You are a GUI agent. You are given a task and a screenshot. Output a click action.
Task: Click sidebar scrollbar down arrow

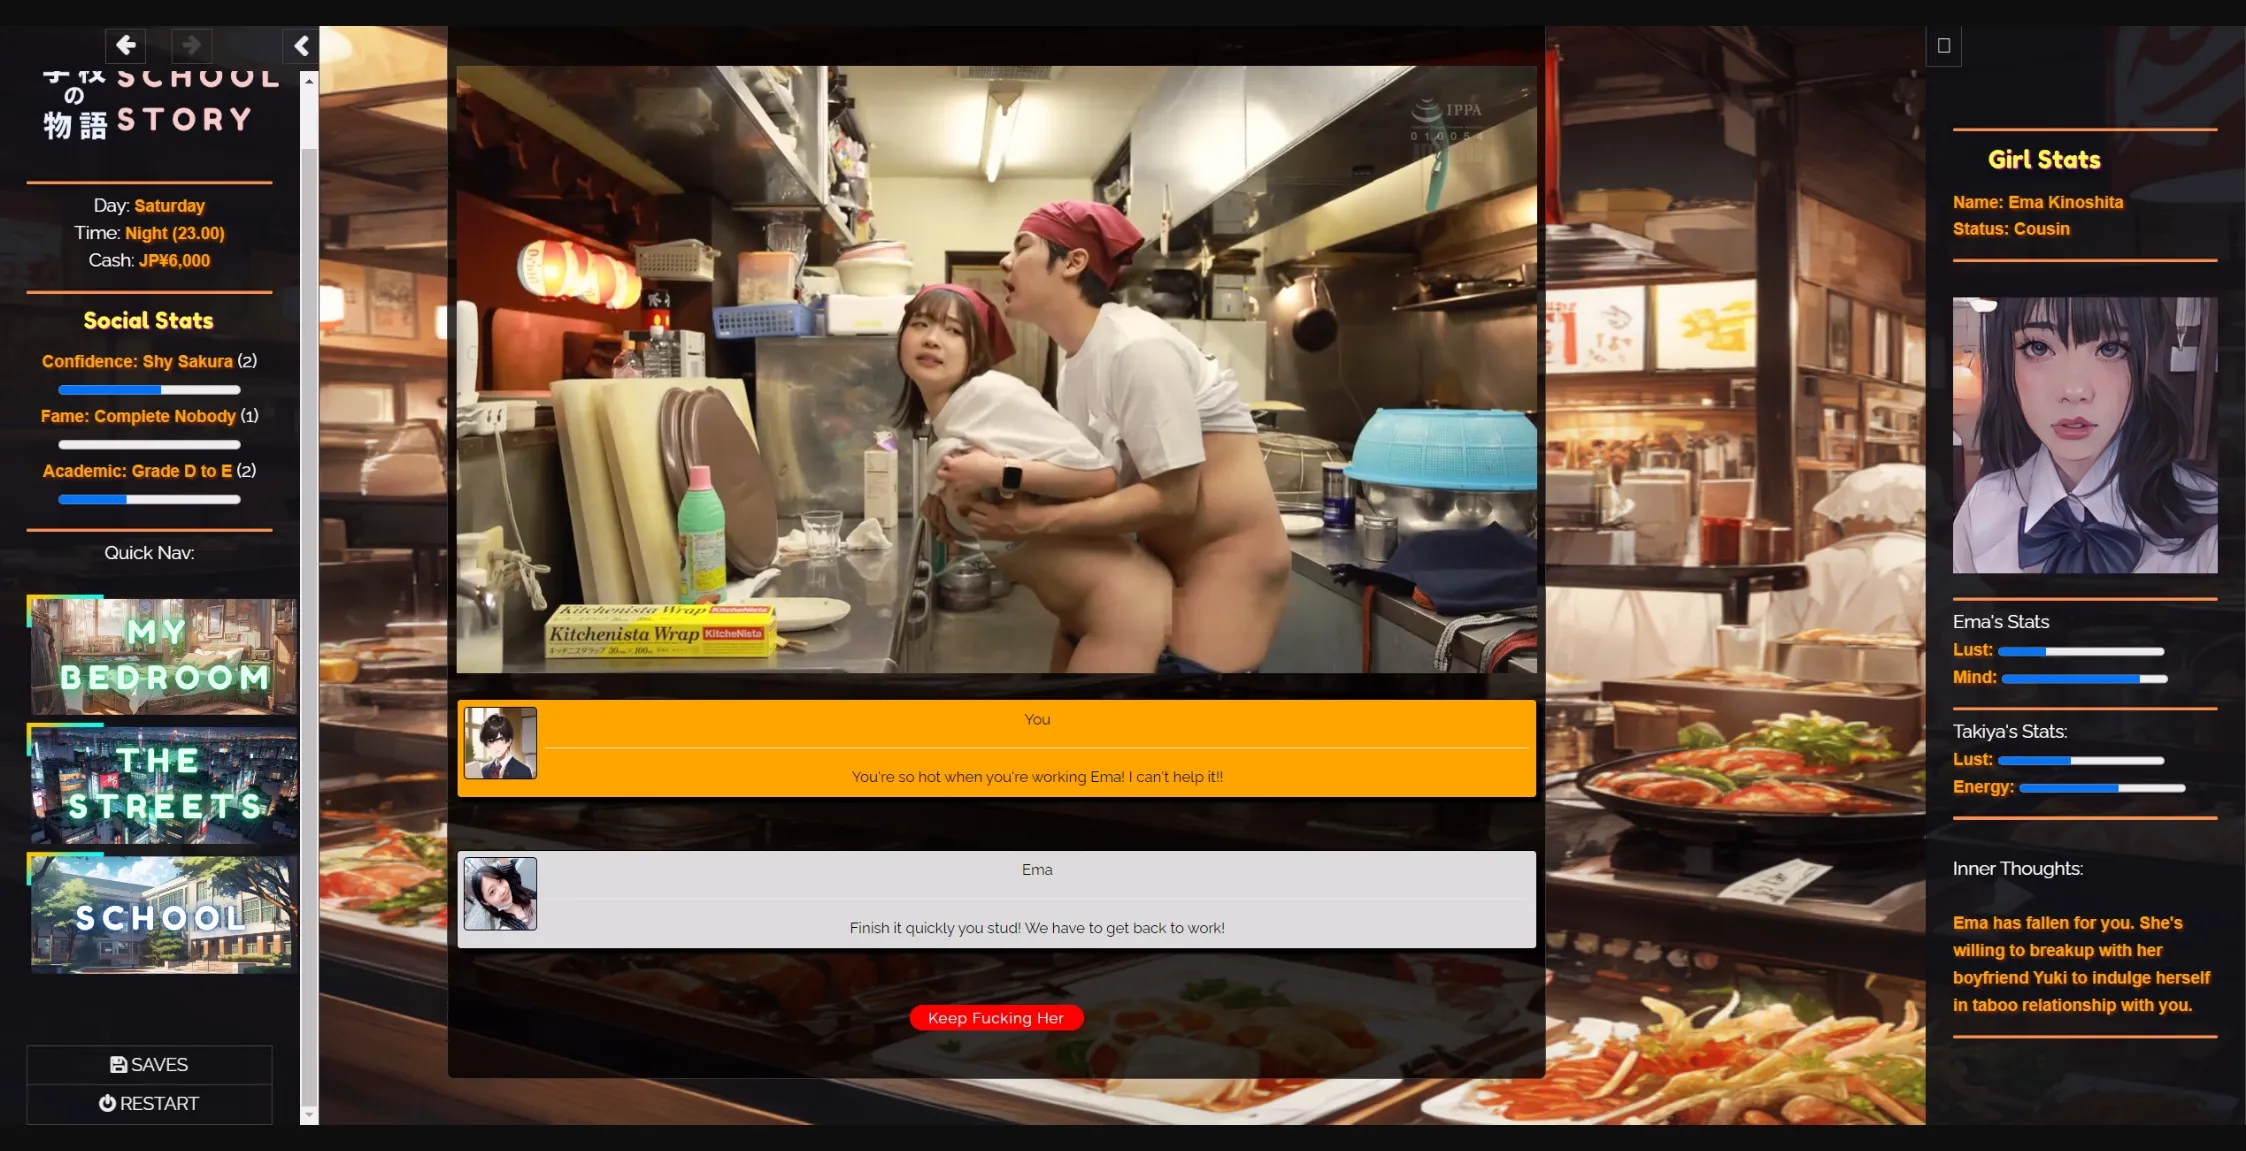click(x=309, y=1114)
